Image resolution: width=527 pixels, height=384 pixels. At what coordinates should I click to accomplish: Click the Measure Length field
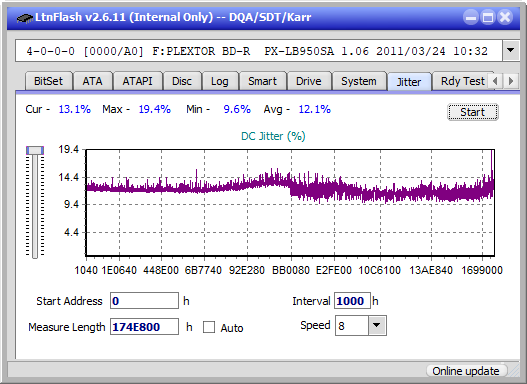tap(145, 327)
